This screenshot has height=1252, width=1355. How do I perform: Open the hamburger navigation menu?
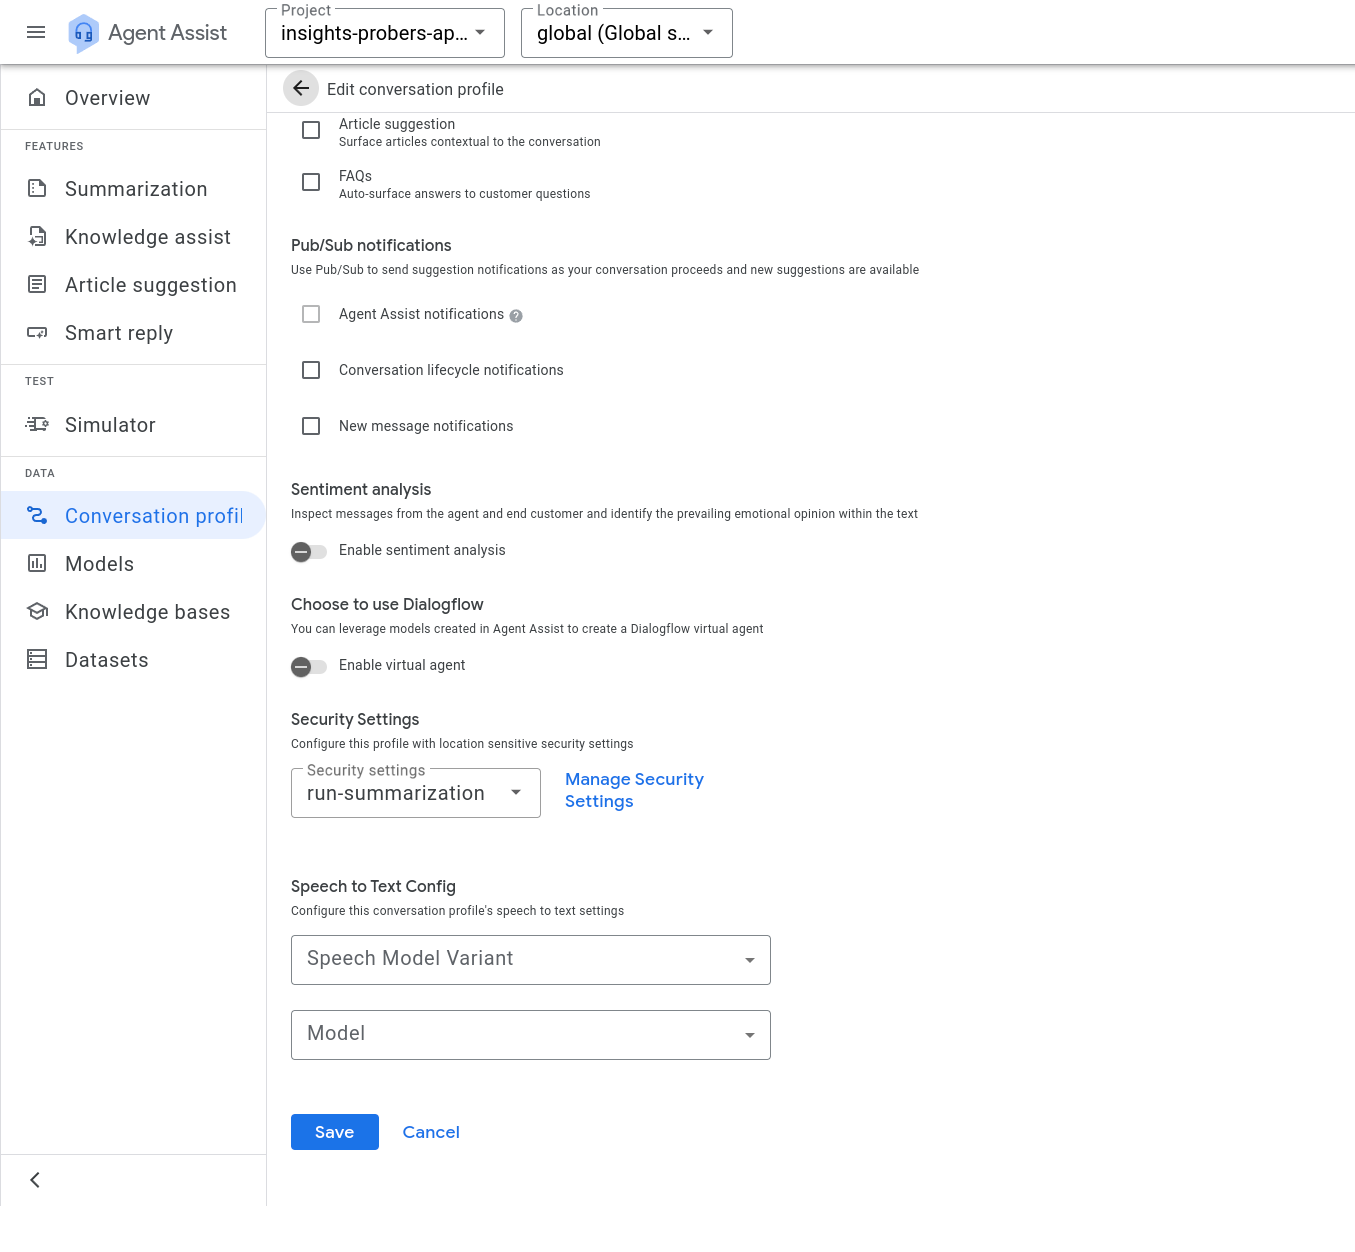point(36,33)
